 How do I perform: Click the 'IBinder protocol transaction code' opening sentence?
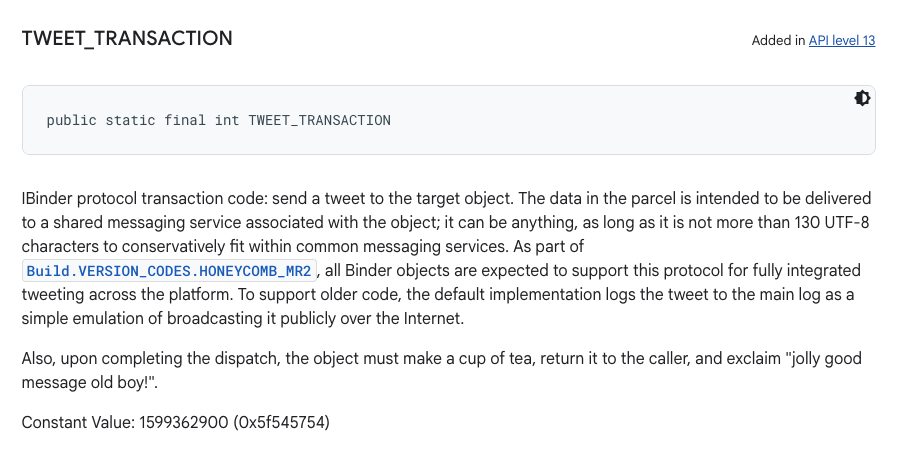pyautogui.click(x=145, y=198)
